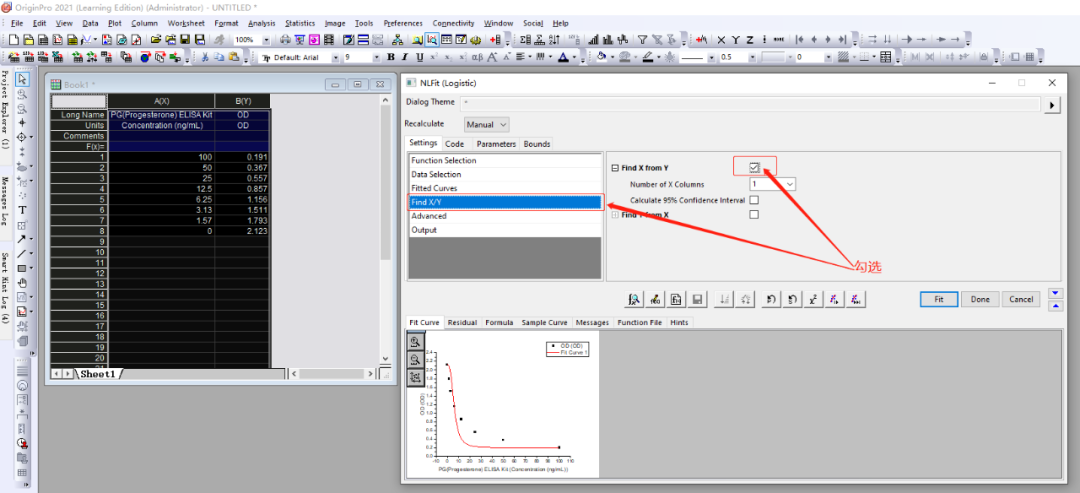
Task: Open the Number of X Columns dropdown
Action: point(789,184)
